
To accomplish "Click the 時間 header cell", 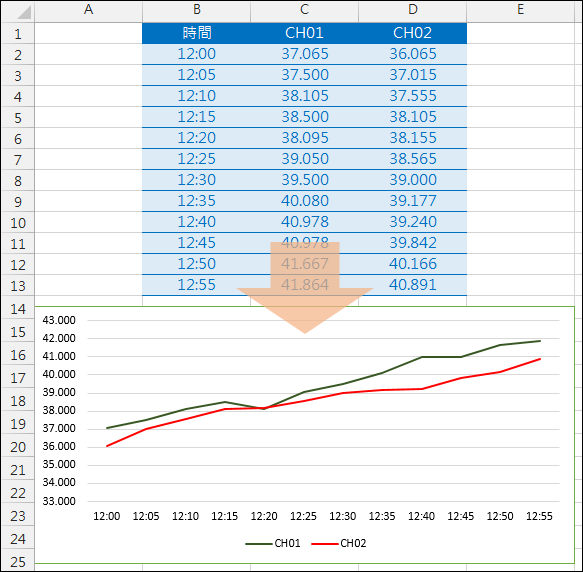I will point(196,33).
